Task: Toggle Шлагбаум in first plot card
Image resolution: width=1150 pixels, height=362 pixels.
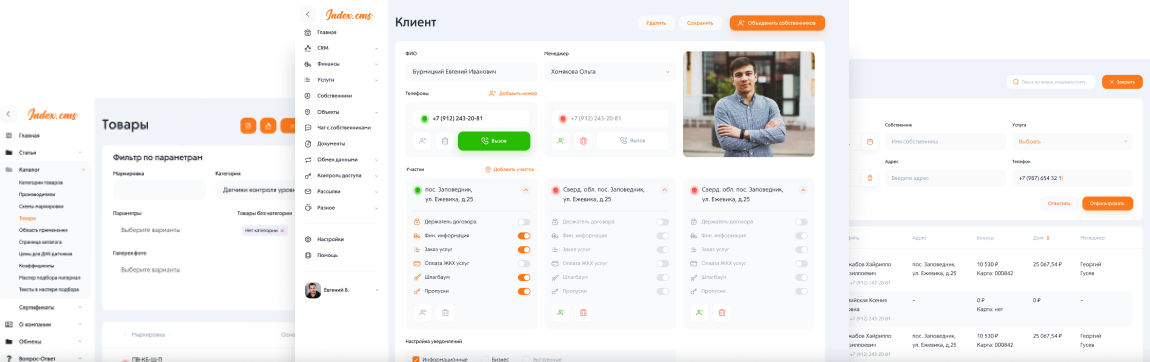Action: tap(524, 278)
